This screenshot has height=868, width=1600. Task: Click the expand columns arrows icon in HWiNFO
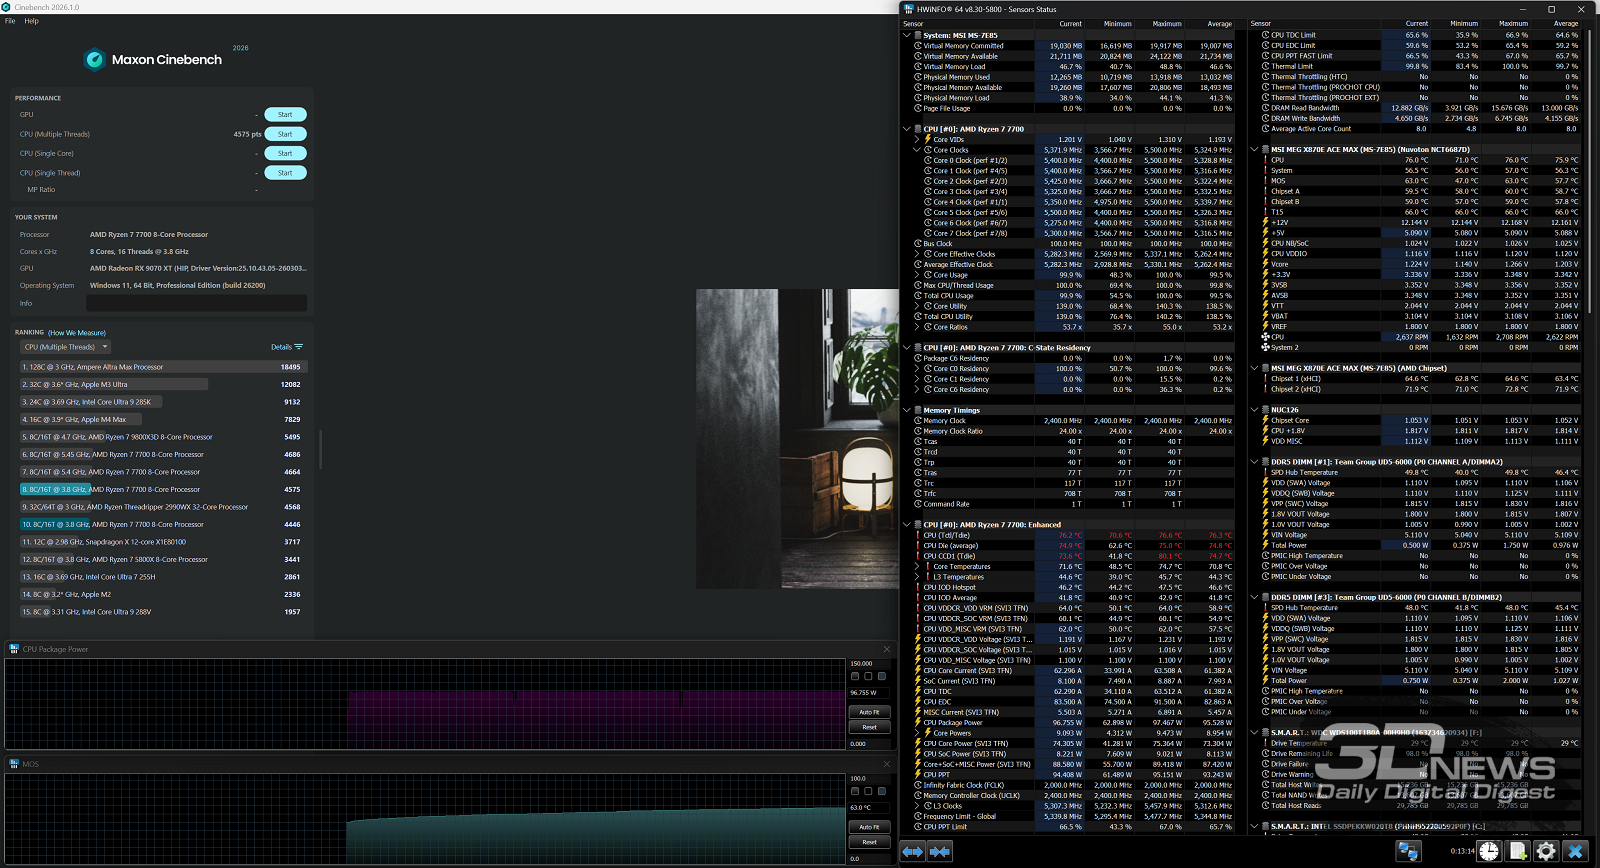pos(913,851)
